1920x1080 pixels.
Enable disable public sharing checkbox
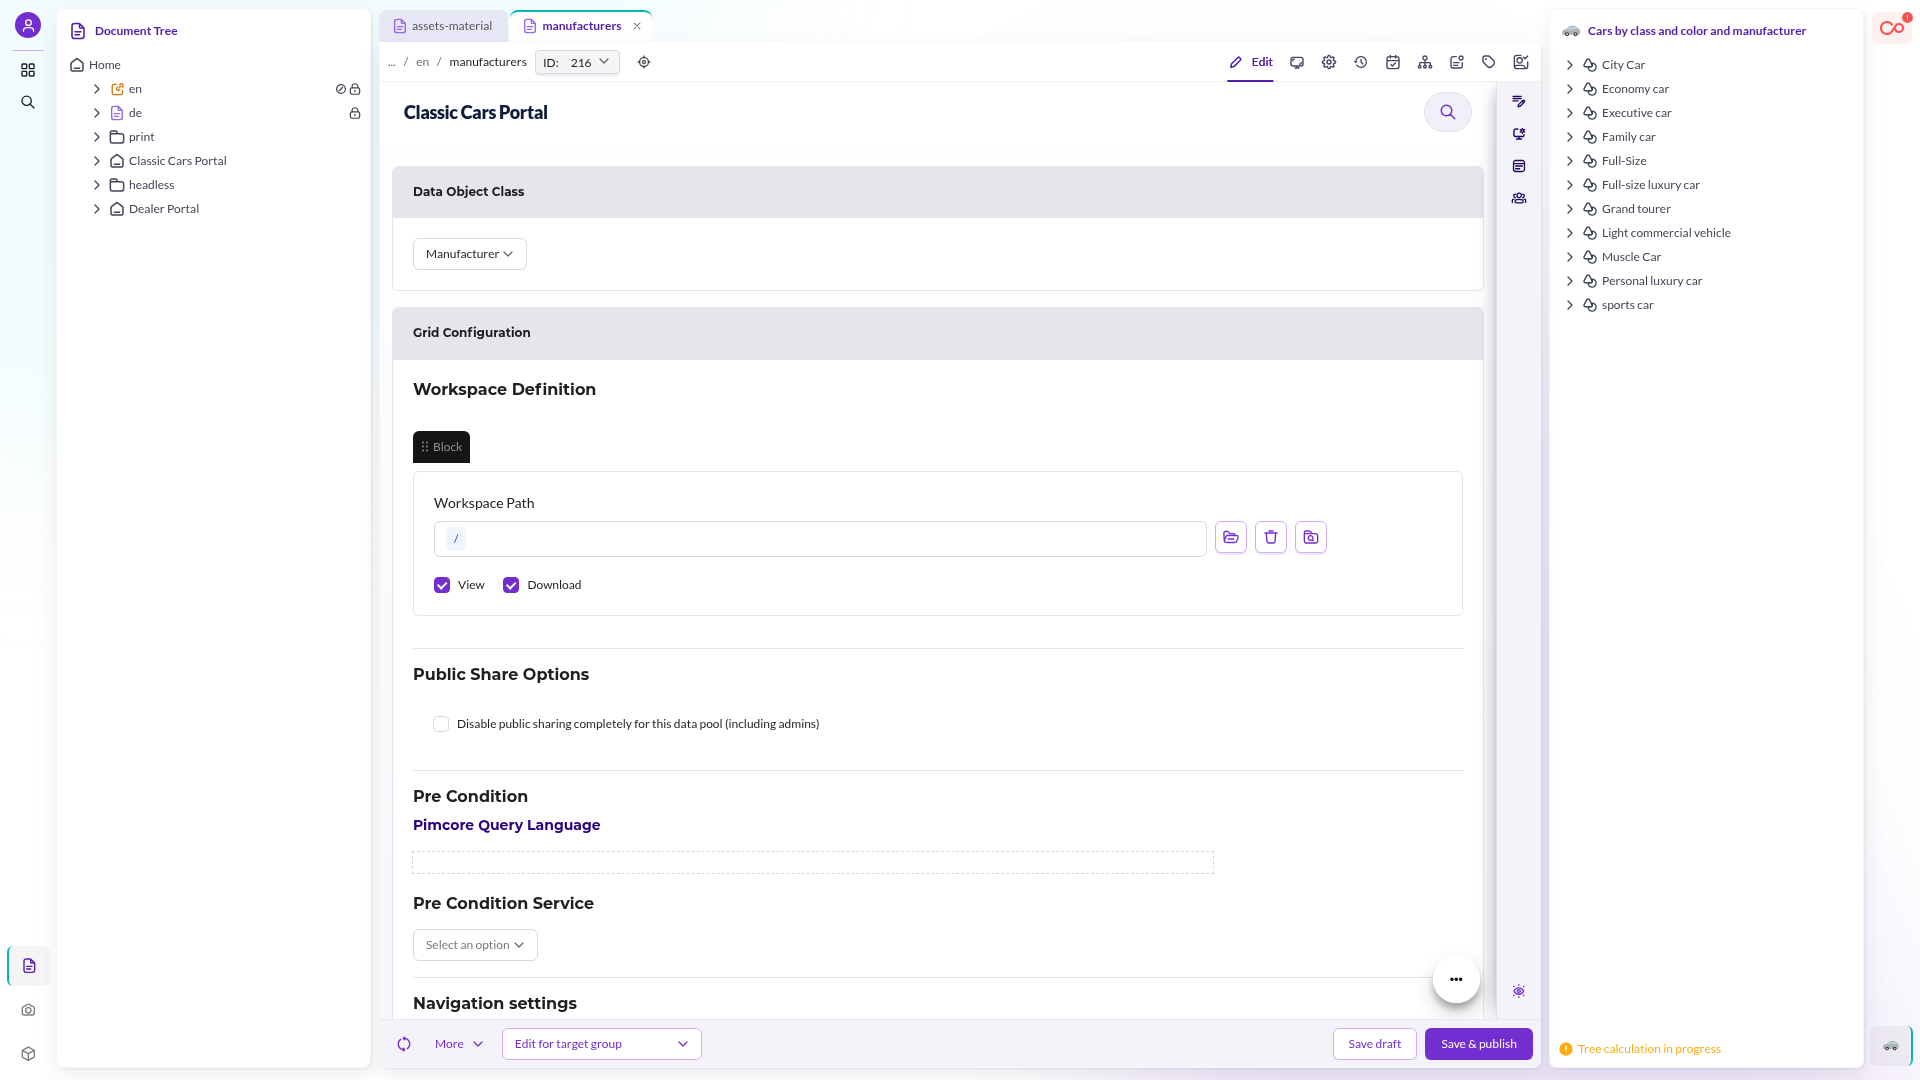tap(441, 724)
